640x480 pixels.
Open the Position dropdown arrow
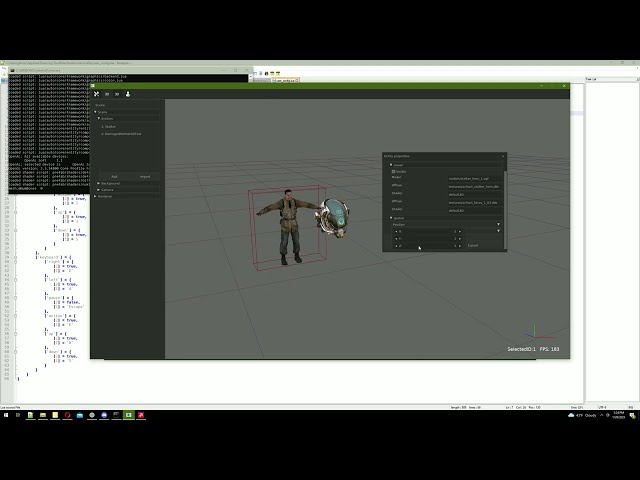pos(498,224)
